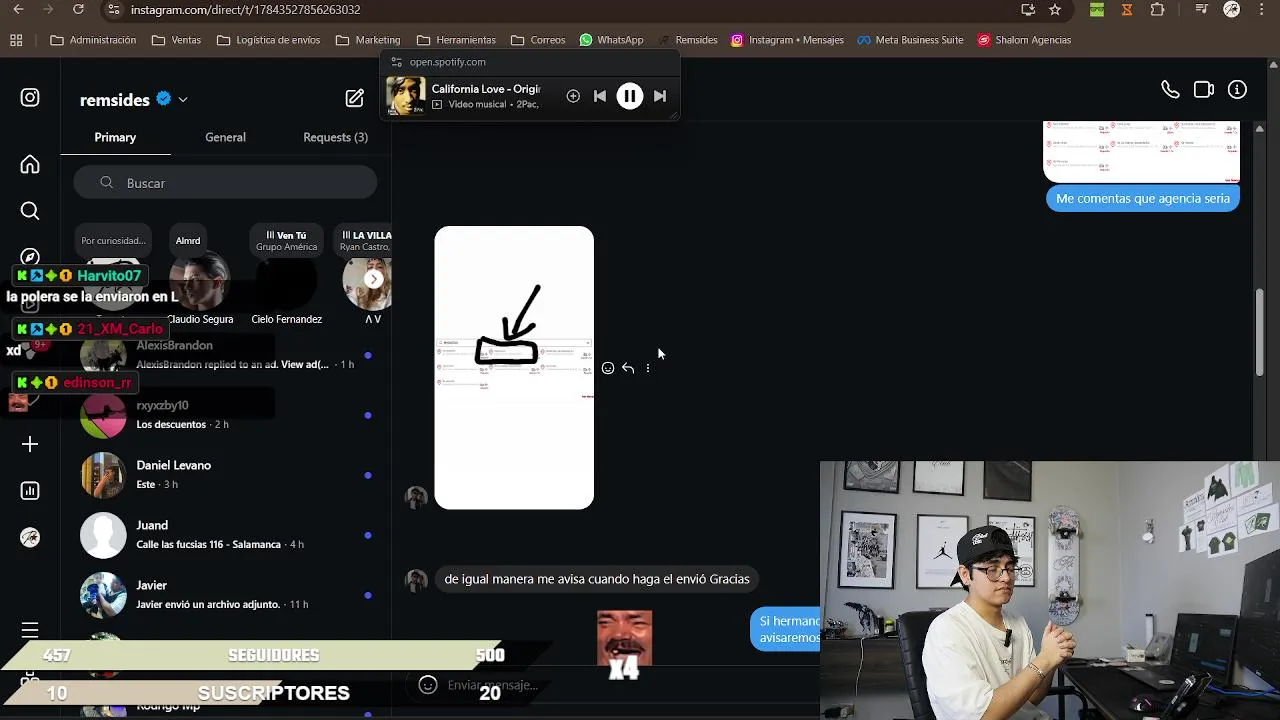Image resolution: width=1280 pixels, height=720 pixels.
Task: Compose a new message with pencil icon
Action: click(355, 98)
